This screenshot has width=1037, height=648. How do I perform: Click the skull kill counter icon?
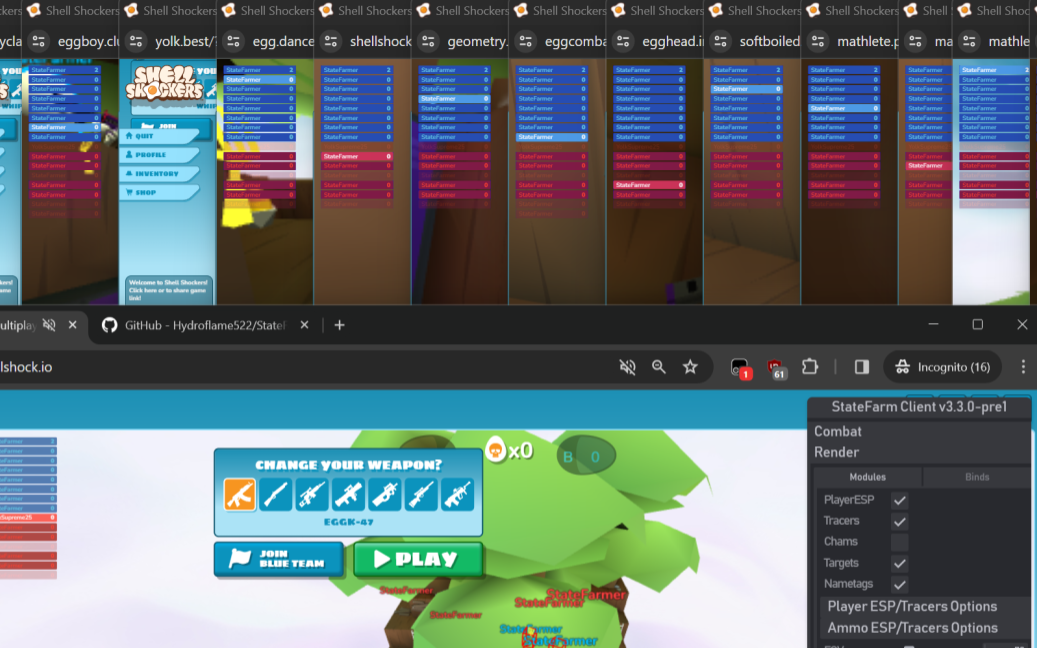point(495,450)
